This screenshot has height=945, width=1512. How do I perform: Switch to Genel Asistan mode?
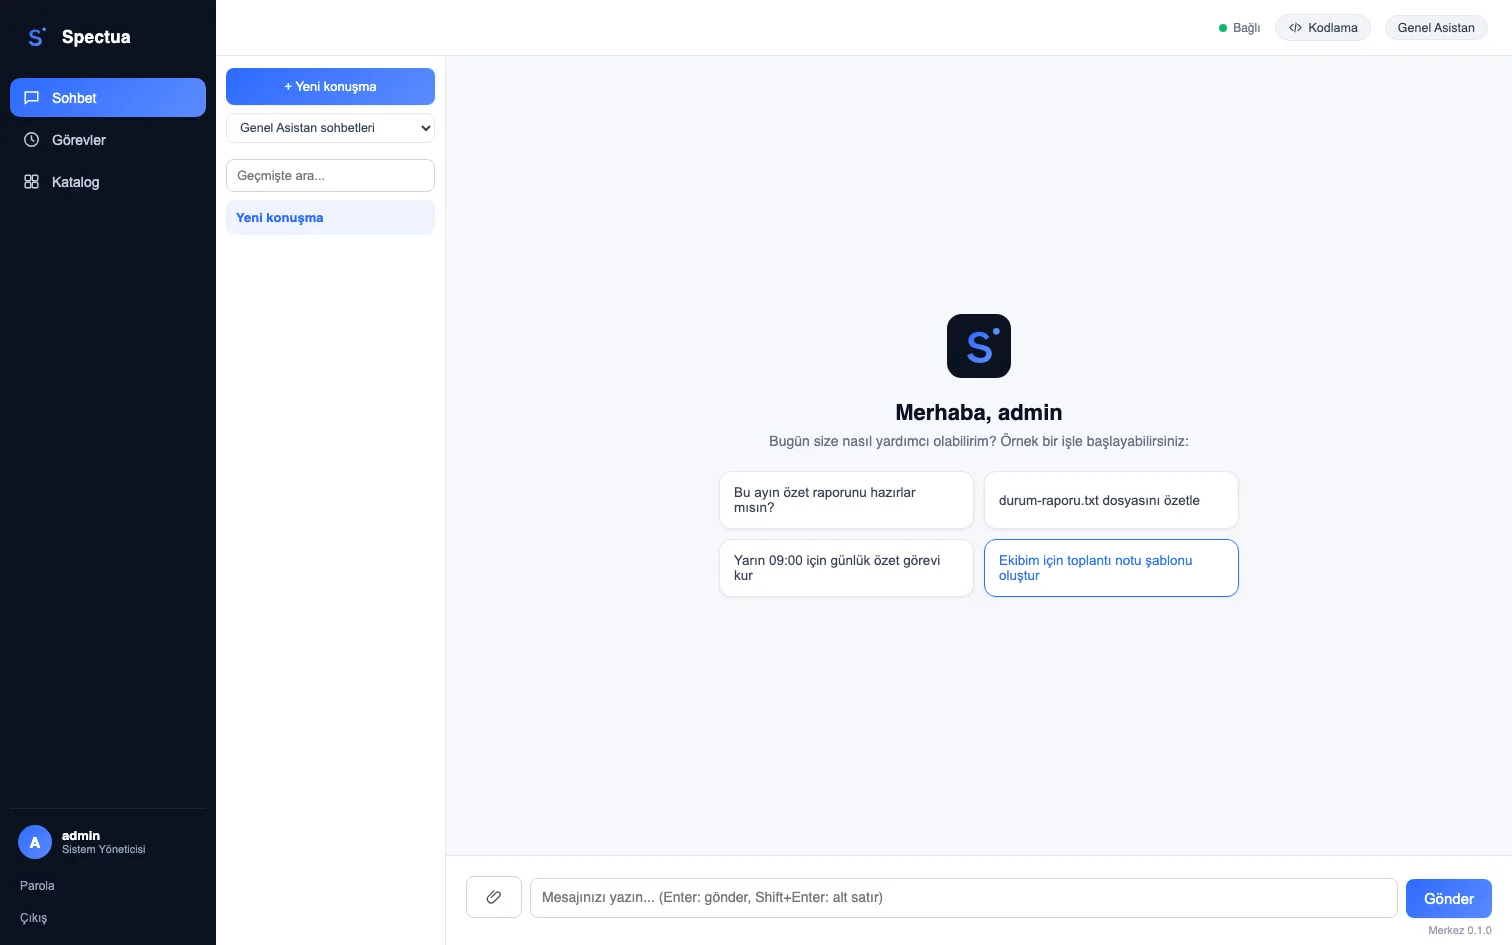click(1436, 28)
